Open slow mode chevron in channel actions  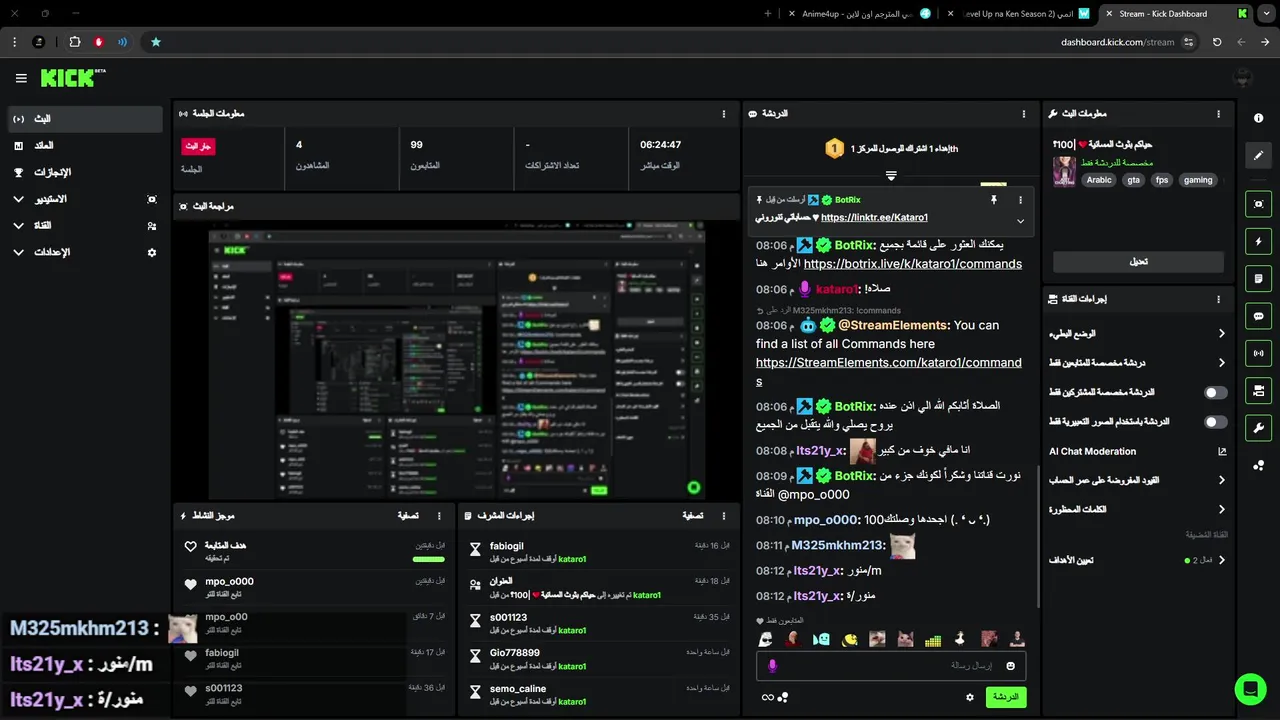1221,333
